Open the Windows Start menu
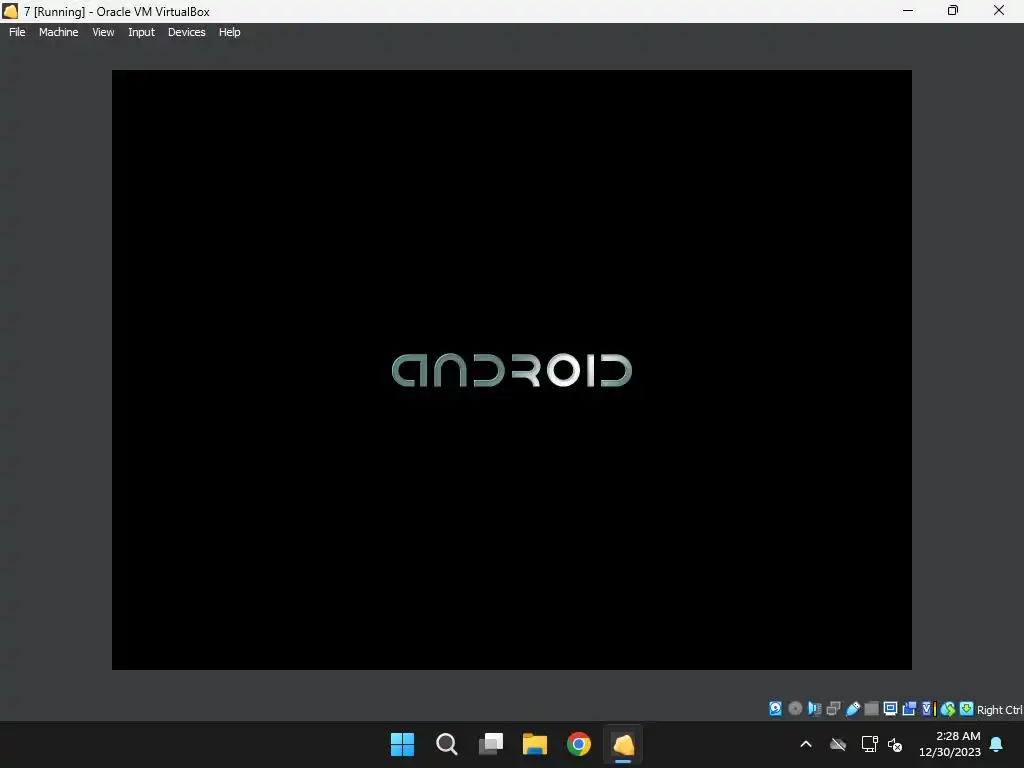Image resolution: width=1024 pixels, height=768 pixels. click(402, 744)
